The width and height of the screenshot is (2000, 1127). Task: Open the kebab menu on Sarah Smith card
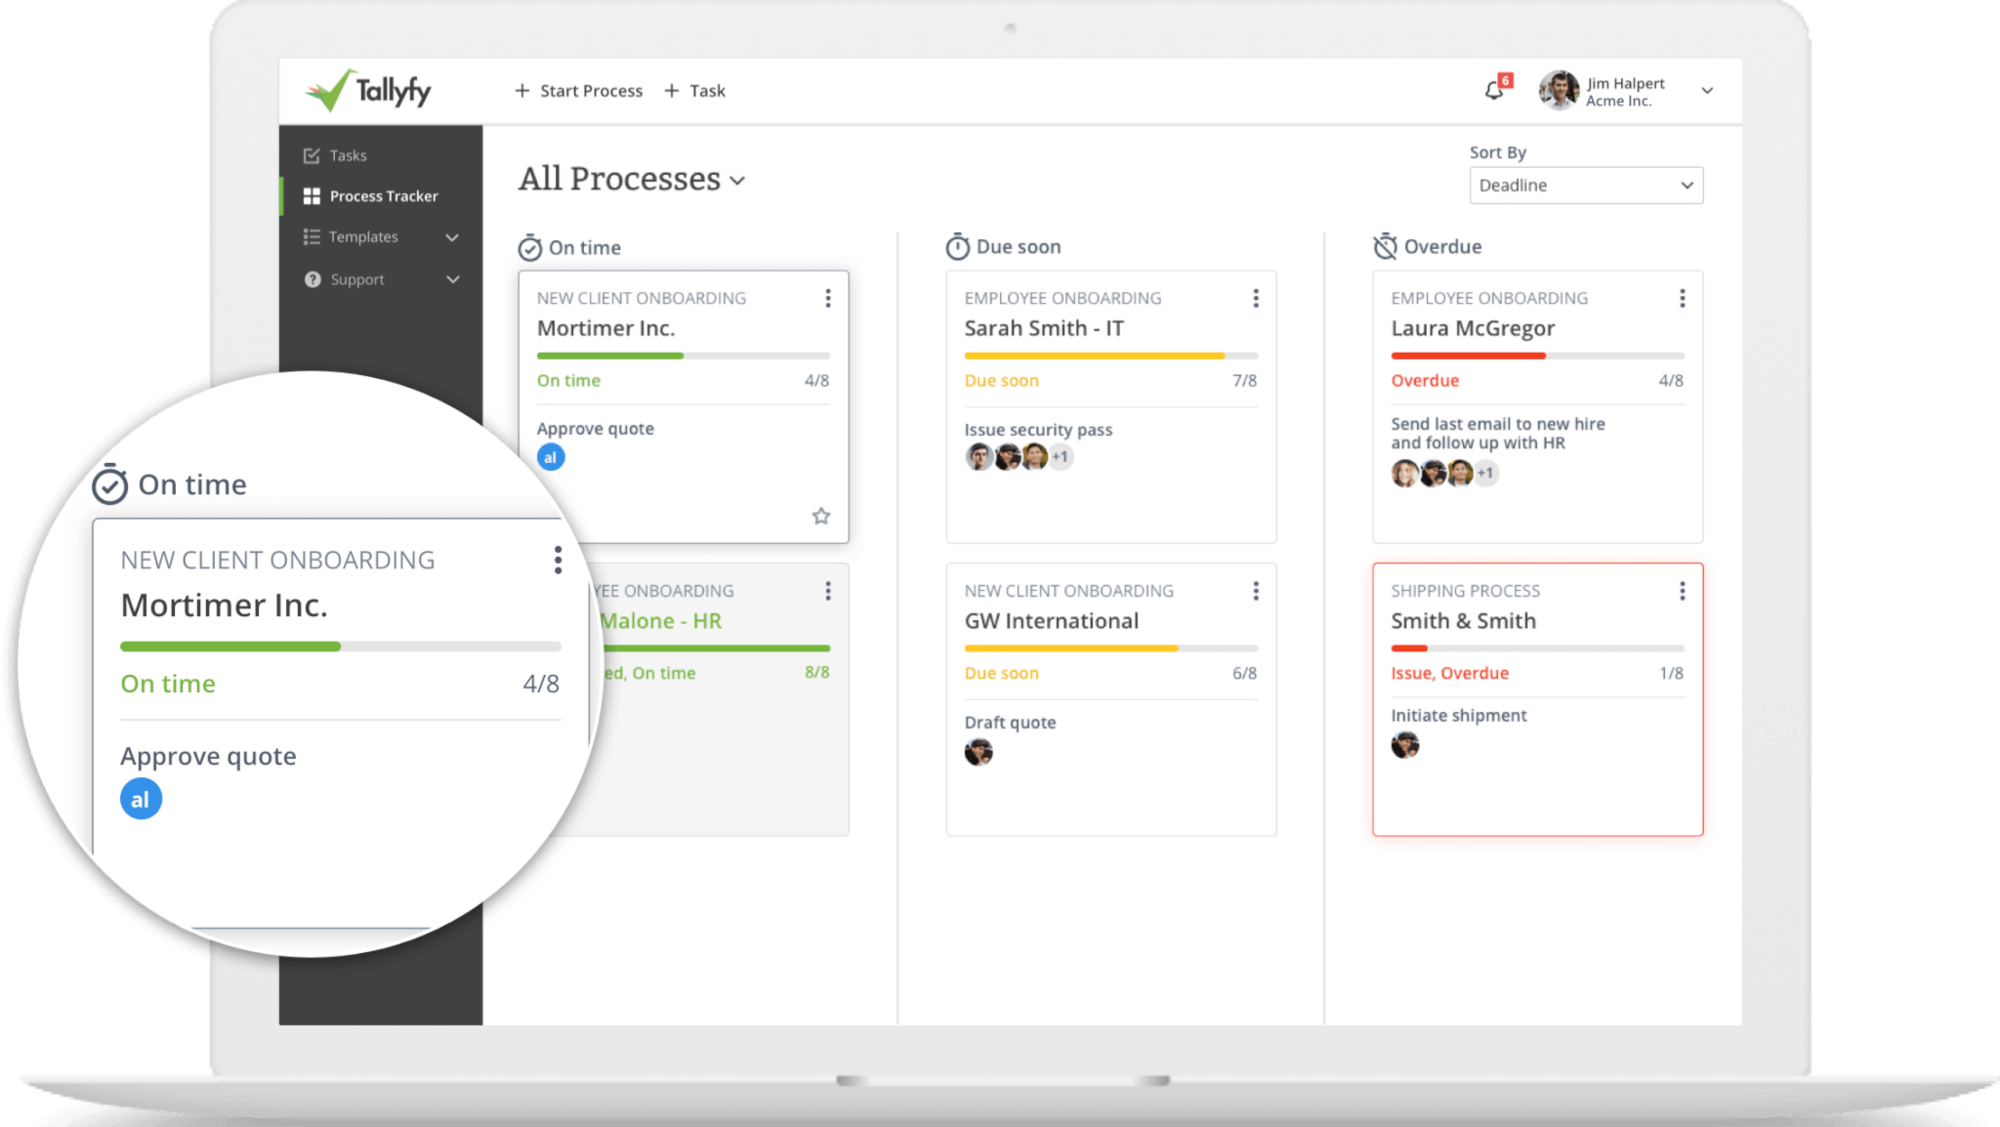point(1255,297)
